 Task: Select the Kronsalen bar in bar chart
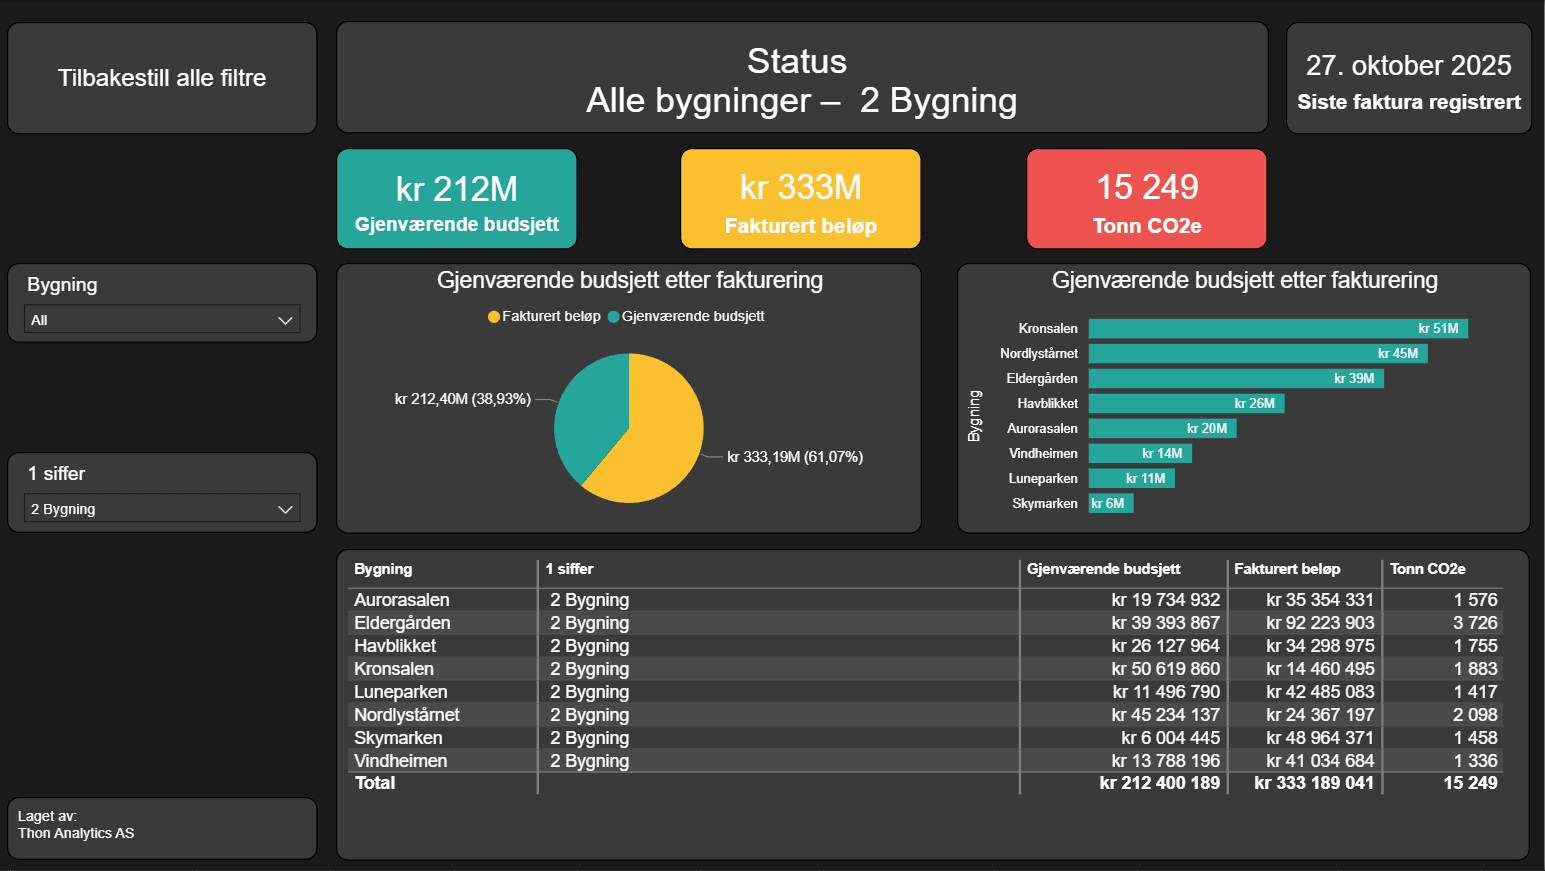point(1277,329)
